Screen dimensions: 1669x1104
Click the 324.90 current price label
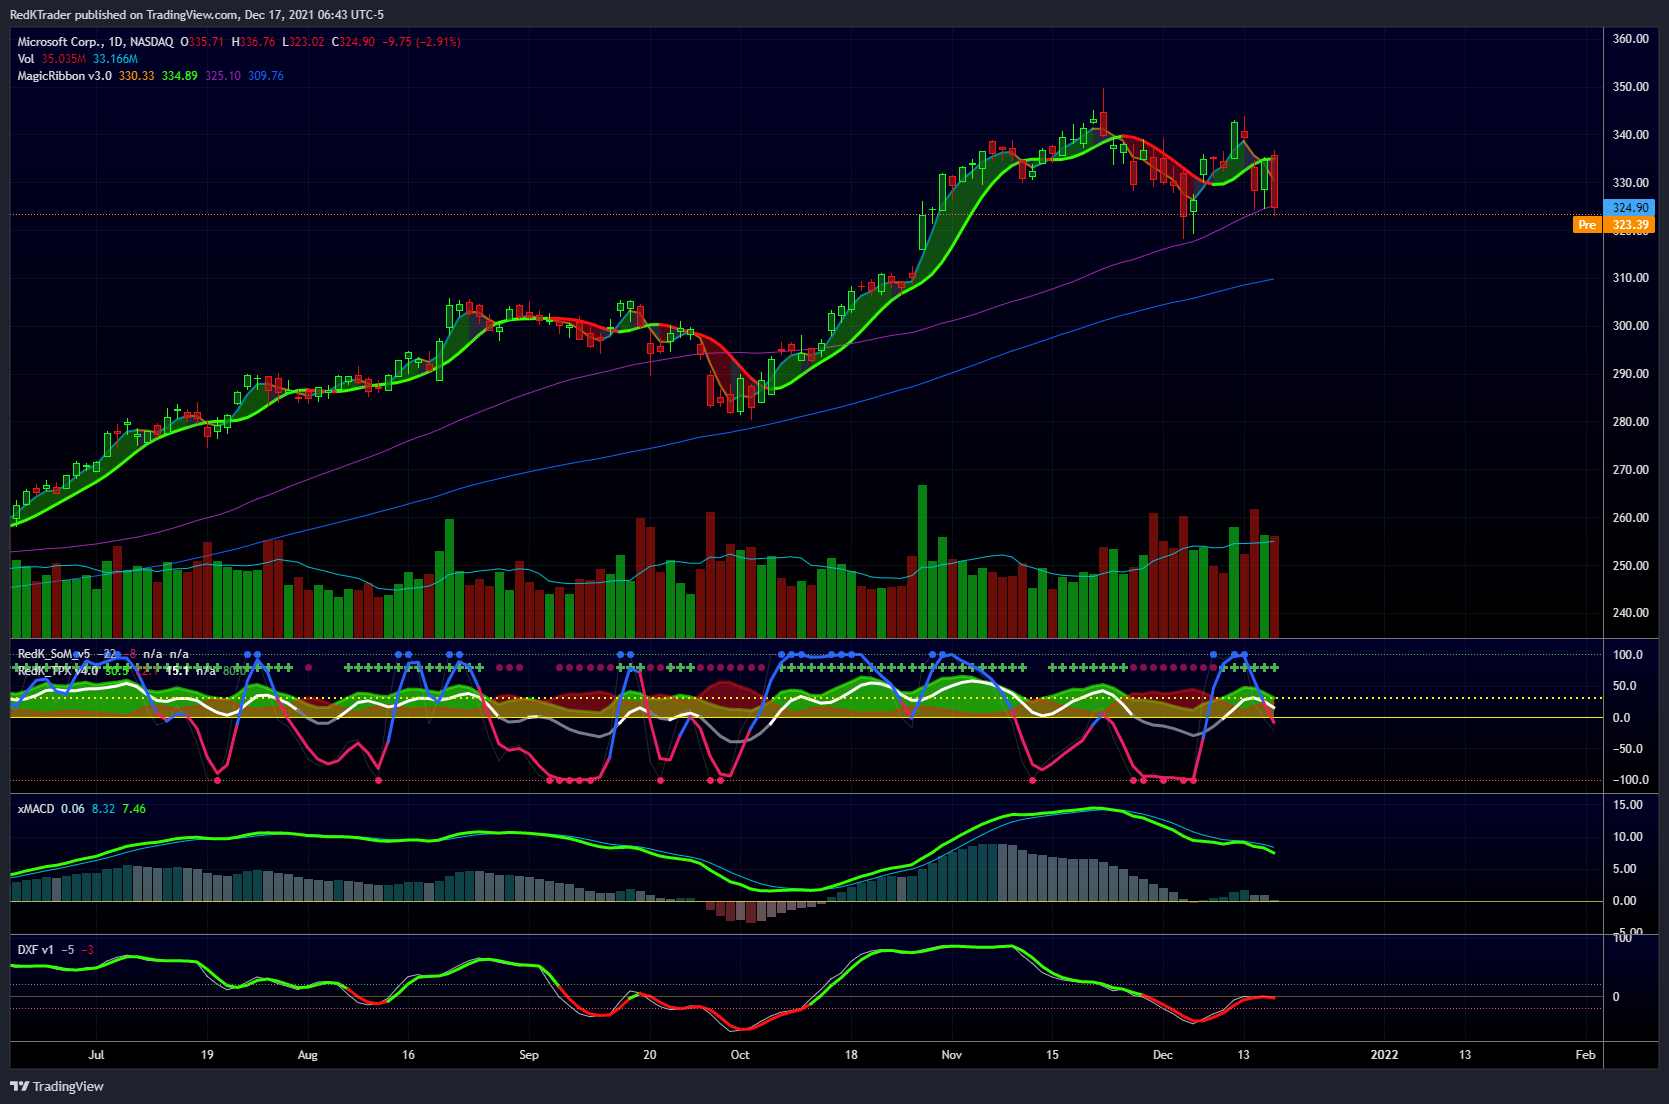pyautogui.click(x=1630, y=208)
